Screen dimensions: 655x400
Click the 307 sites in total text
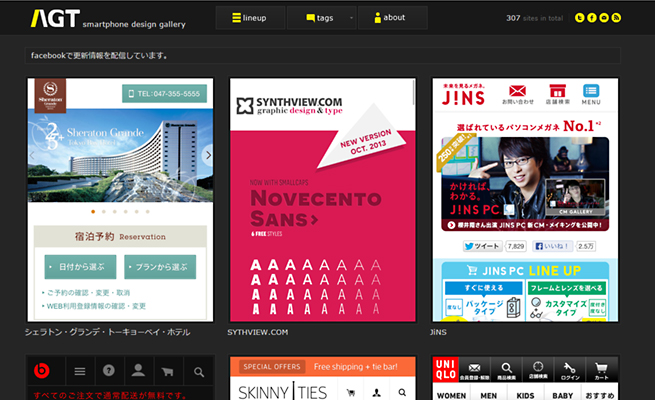pyautogui.click(x=534, y=18)
